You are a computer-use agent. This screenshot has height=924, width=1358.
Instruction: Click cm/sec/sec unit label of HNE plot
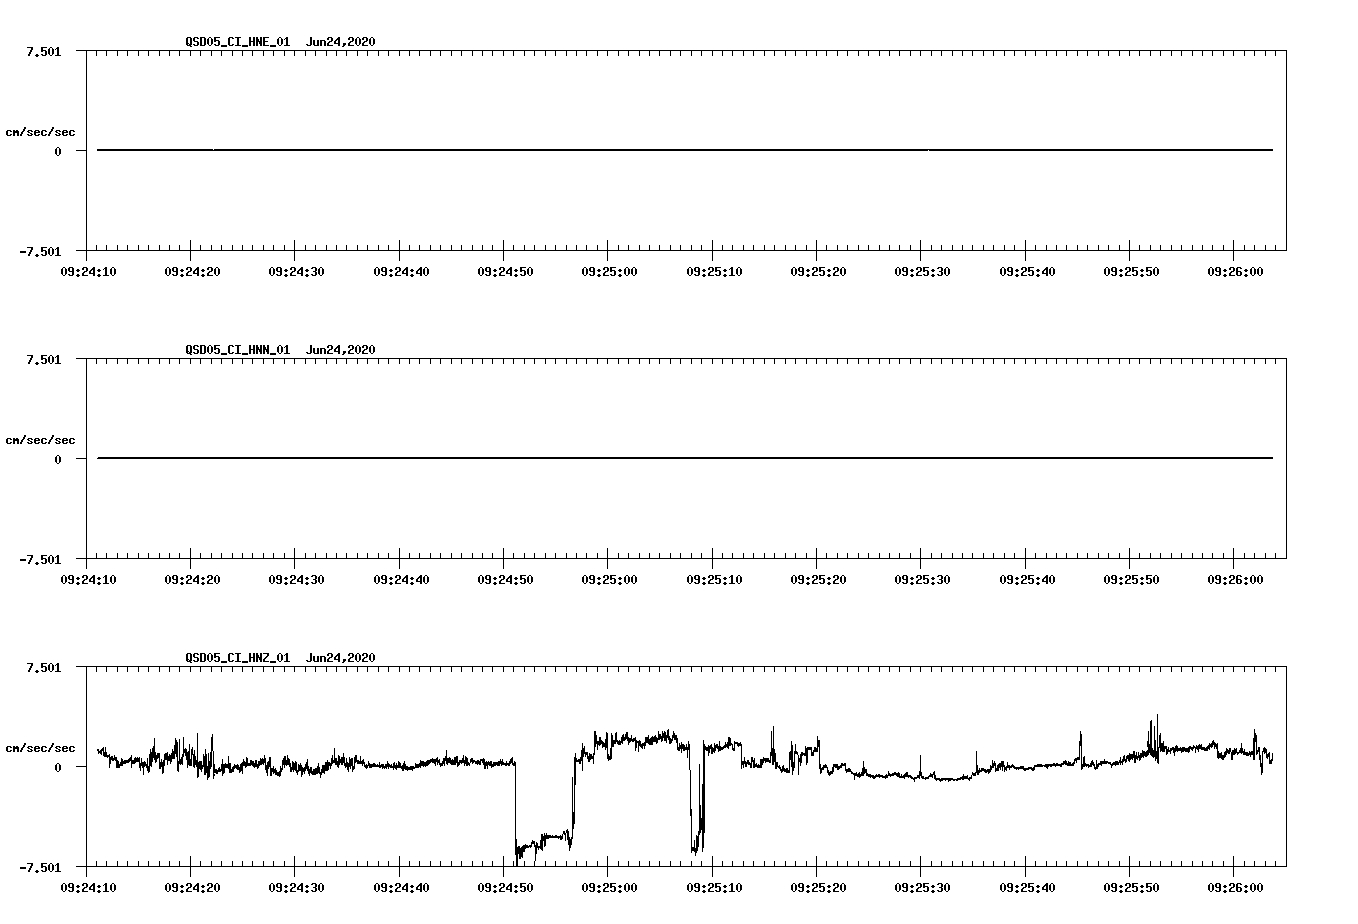click(40, 132)
